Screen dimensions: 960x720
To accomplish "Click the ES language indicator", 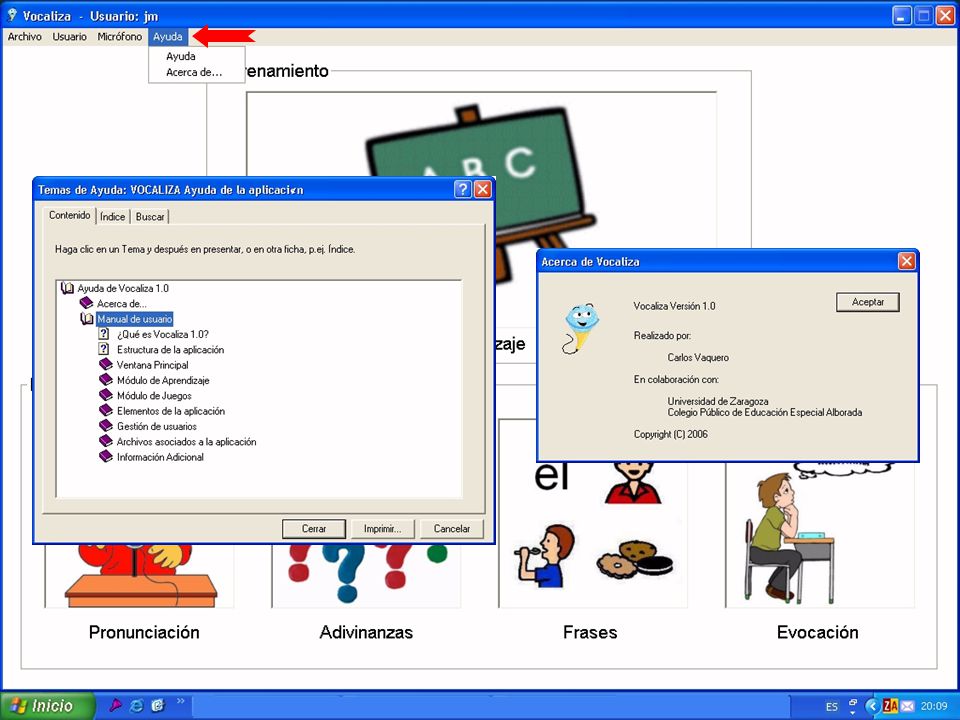I will click(x=831, y=707).
